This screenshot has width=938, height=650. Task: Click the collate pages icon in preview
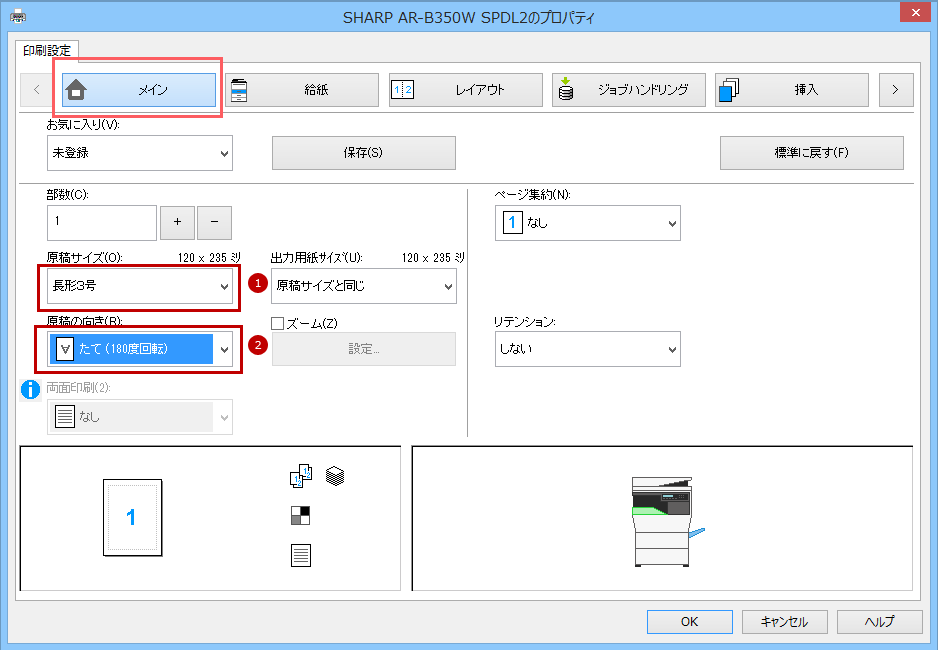click(x=301, y=476)
